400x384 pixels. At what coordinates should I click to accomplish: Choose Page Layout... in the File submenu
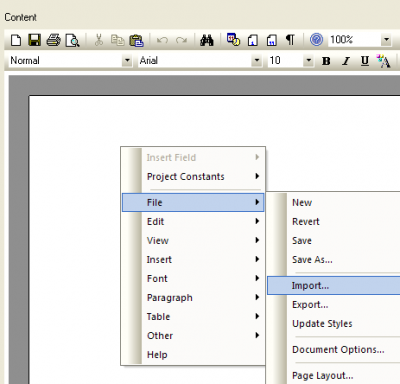(x=333, y=375)
